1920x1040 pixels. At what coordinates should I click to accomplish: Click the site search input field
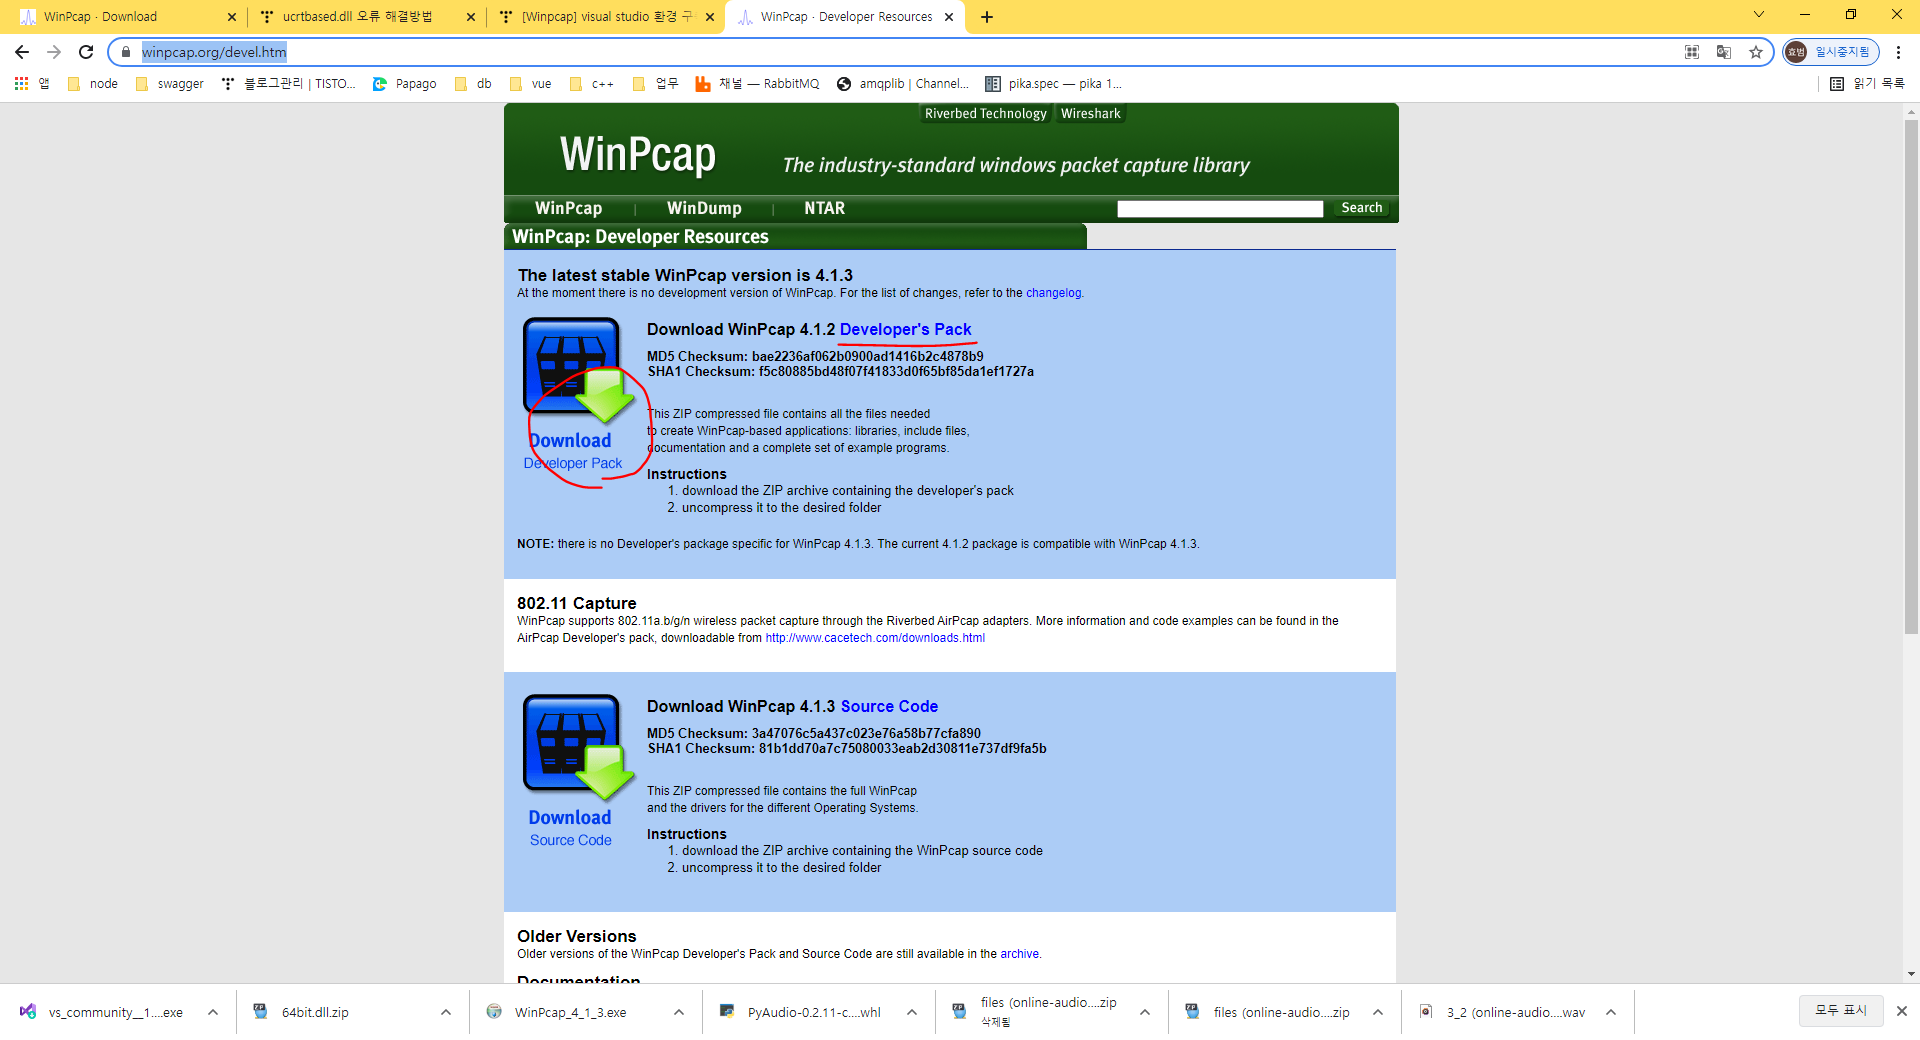click(x=1220, y=208)
